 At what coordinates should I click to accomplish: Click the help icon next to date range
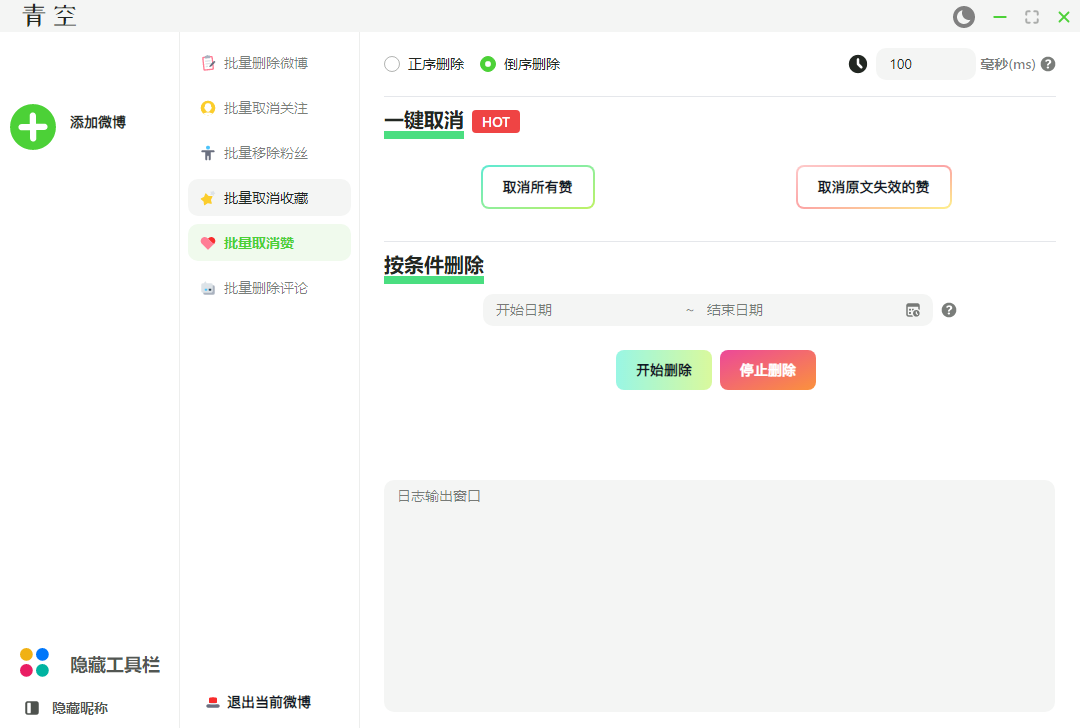point(949,310)
